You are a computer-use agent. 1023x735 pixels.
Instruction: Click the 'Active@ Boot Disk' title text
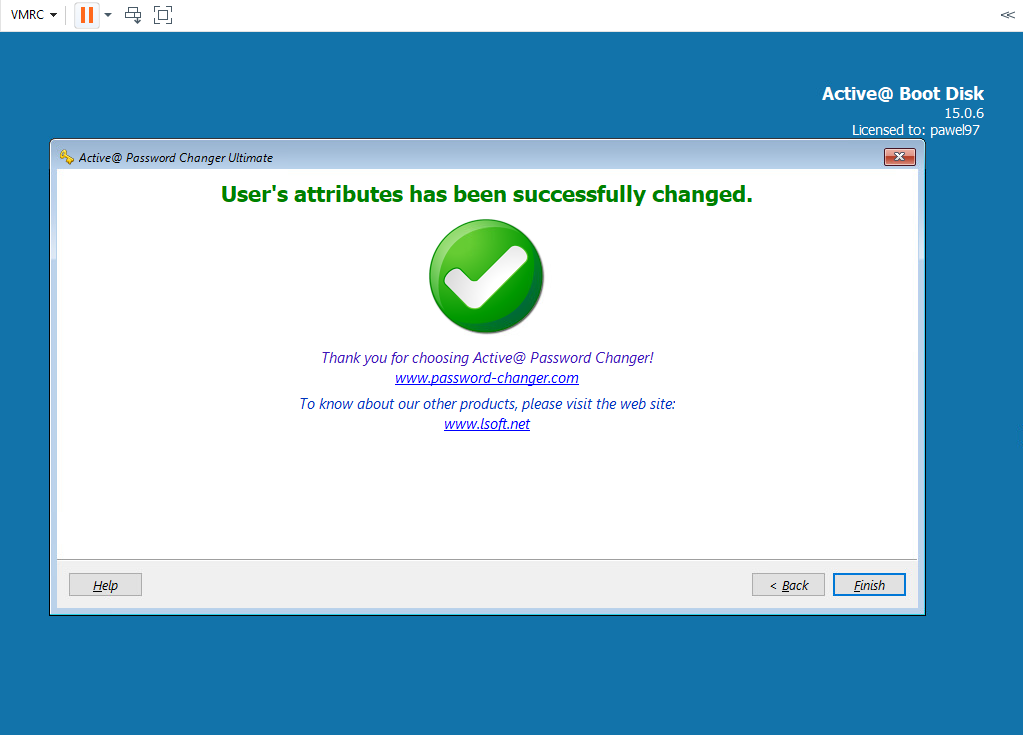pos(902,94)
